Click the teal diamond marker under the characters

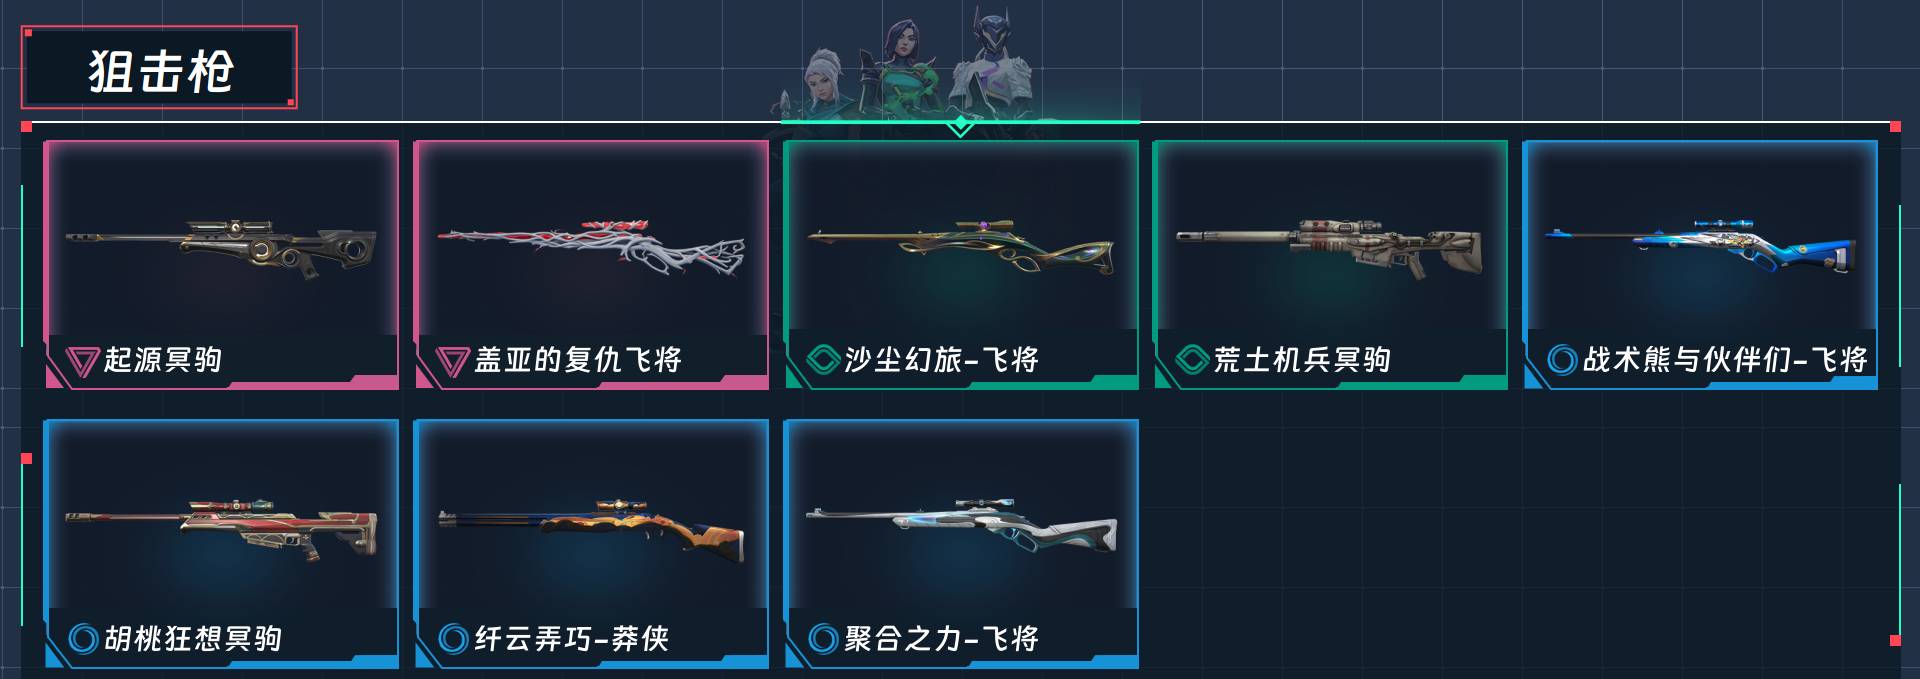[x=960, y=125]
